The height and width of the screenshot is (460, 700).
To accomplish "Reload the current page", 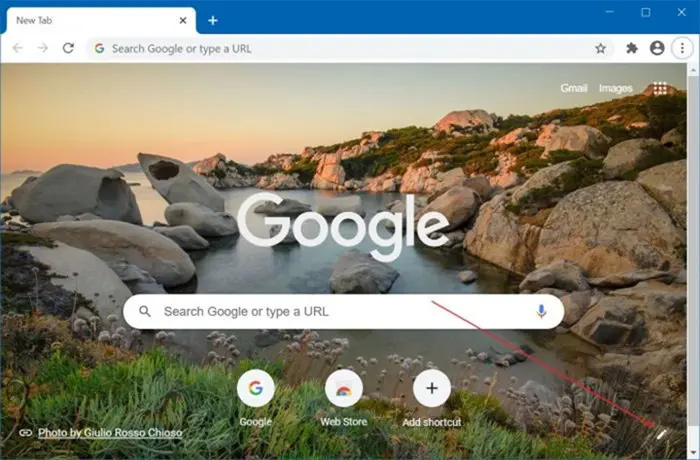I will (x=68, y=48).
